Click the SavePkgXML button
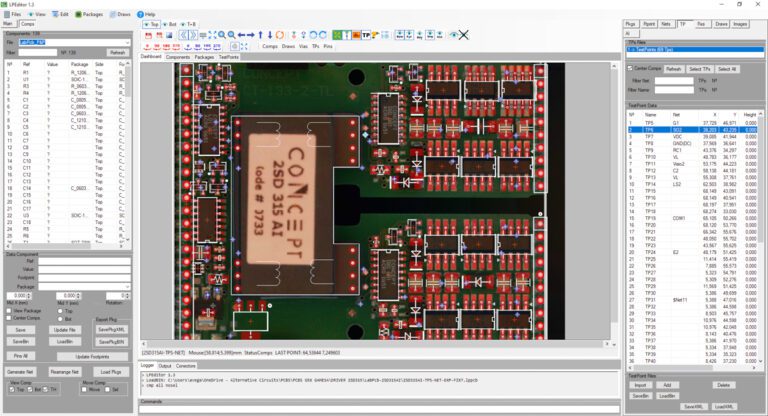The height and width of the screenshot is (416, 768). coord(112,330)
